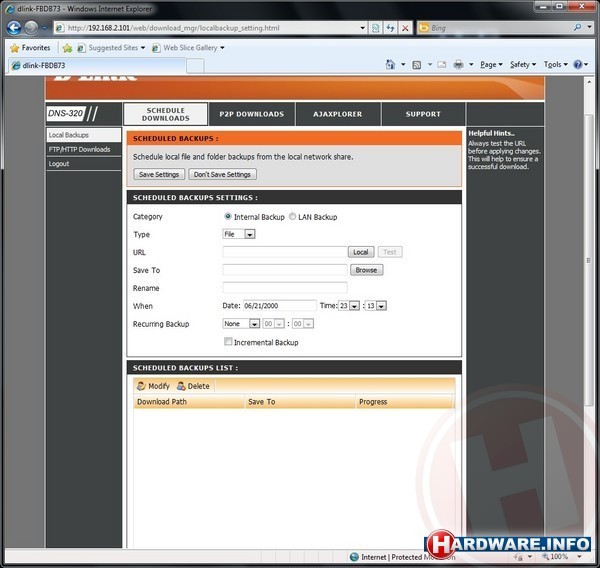Image resolution: width=600 pixels, height=568 pixels.
Task: Click the scrollbar up arrow
Action: coord(589,82)
